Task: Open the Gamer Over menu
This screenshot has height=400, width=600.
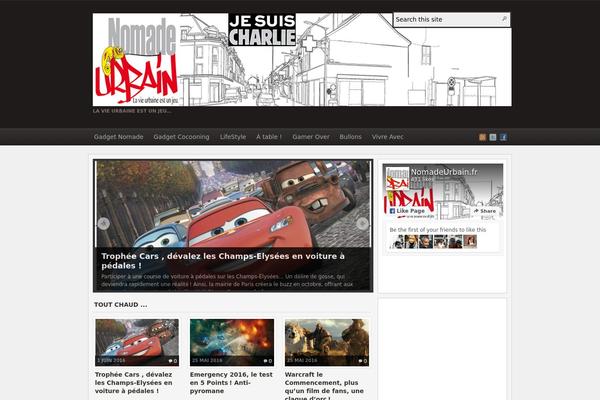Action: point(311,137)
